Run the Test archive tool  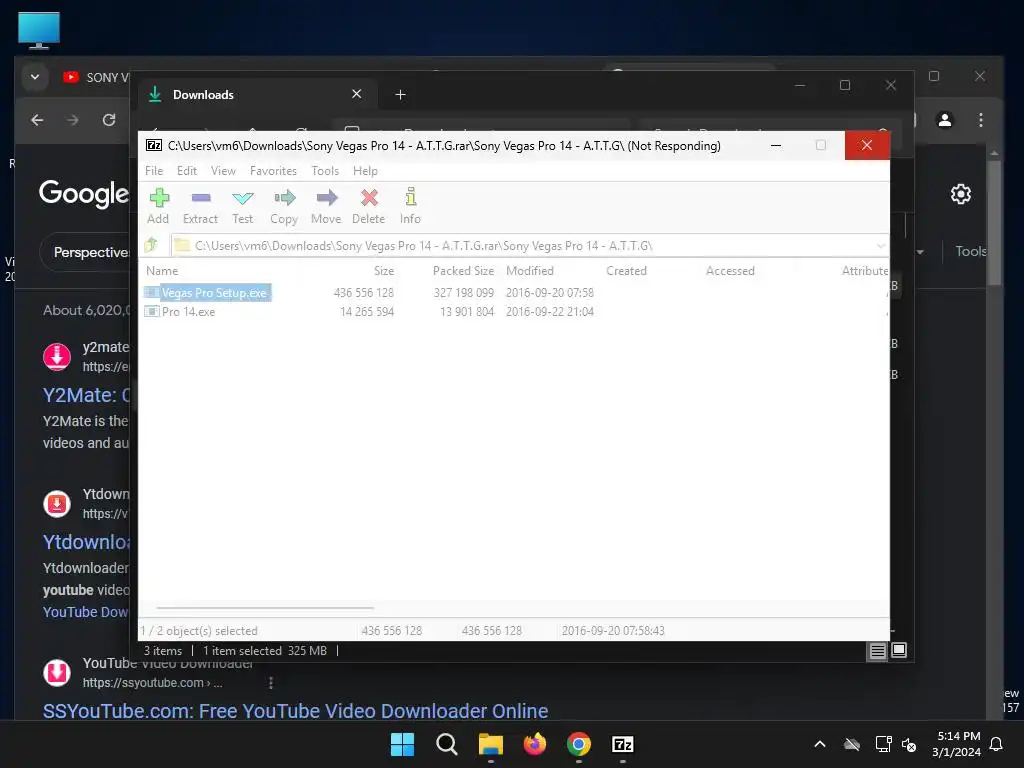tap(242, 206)
